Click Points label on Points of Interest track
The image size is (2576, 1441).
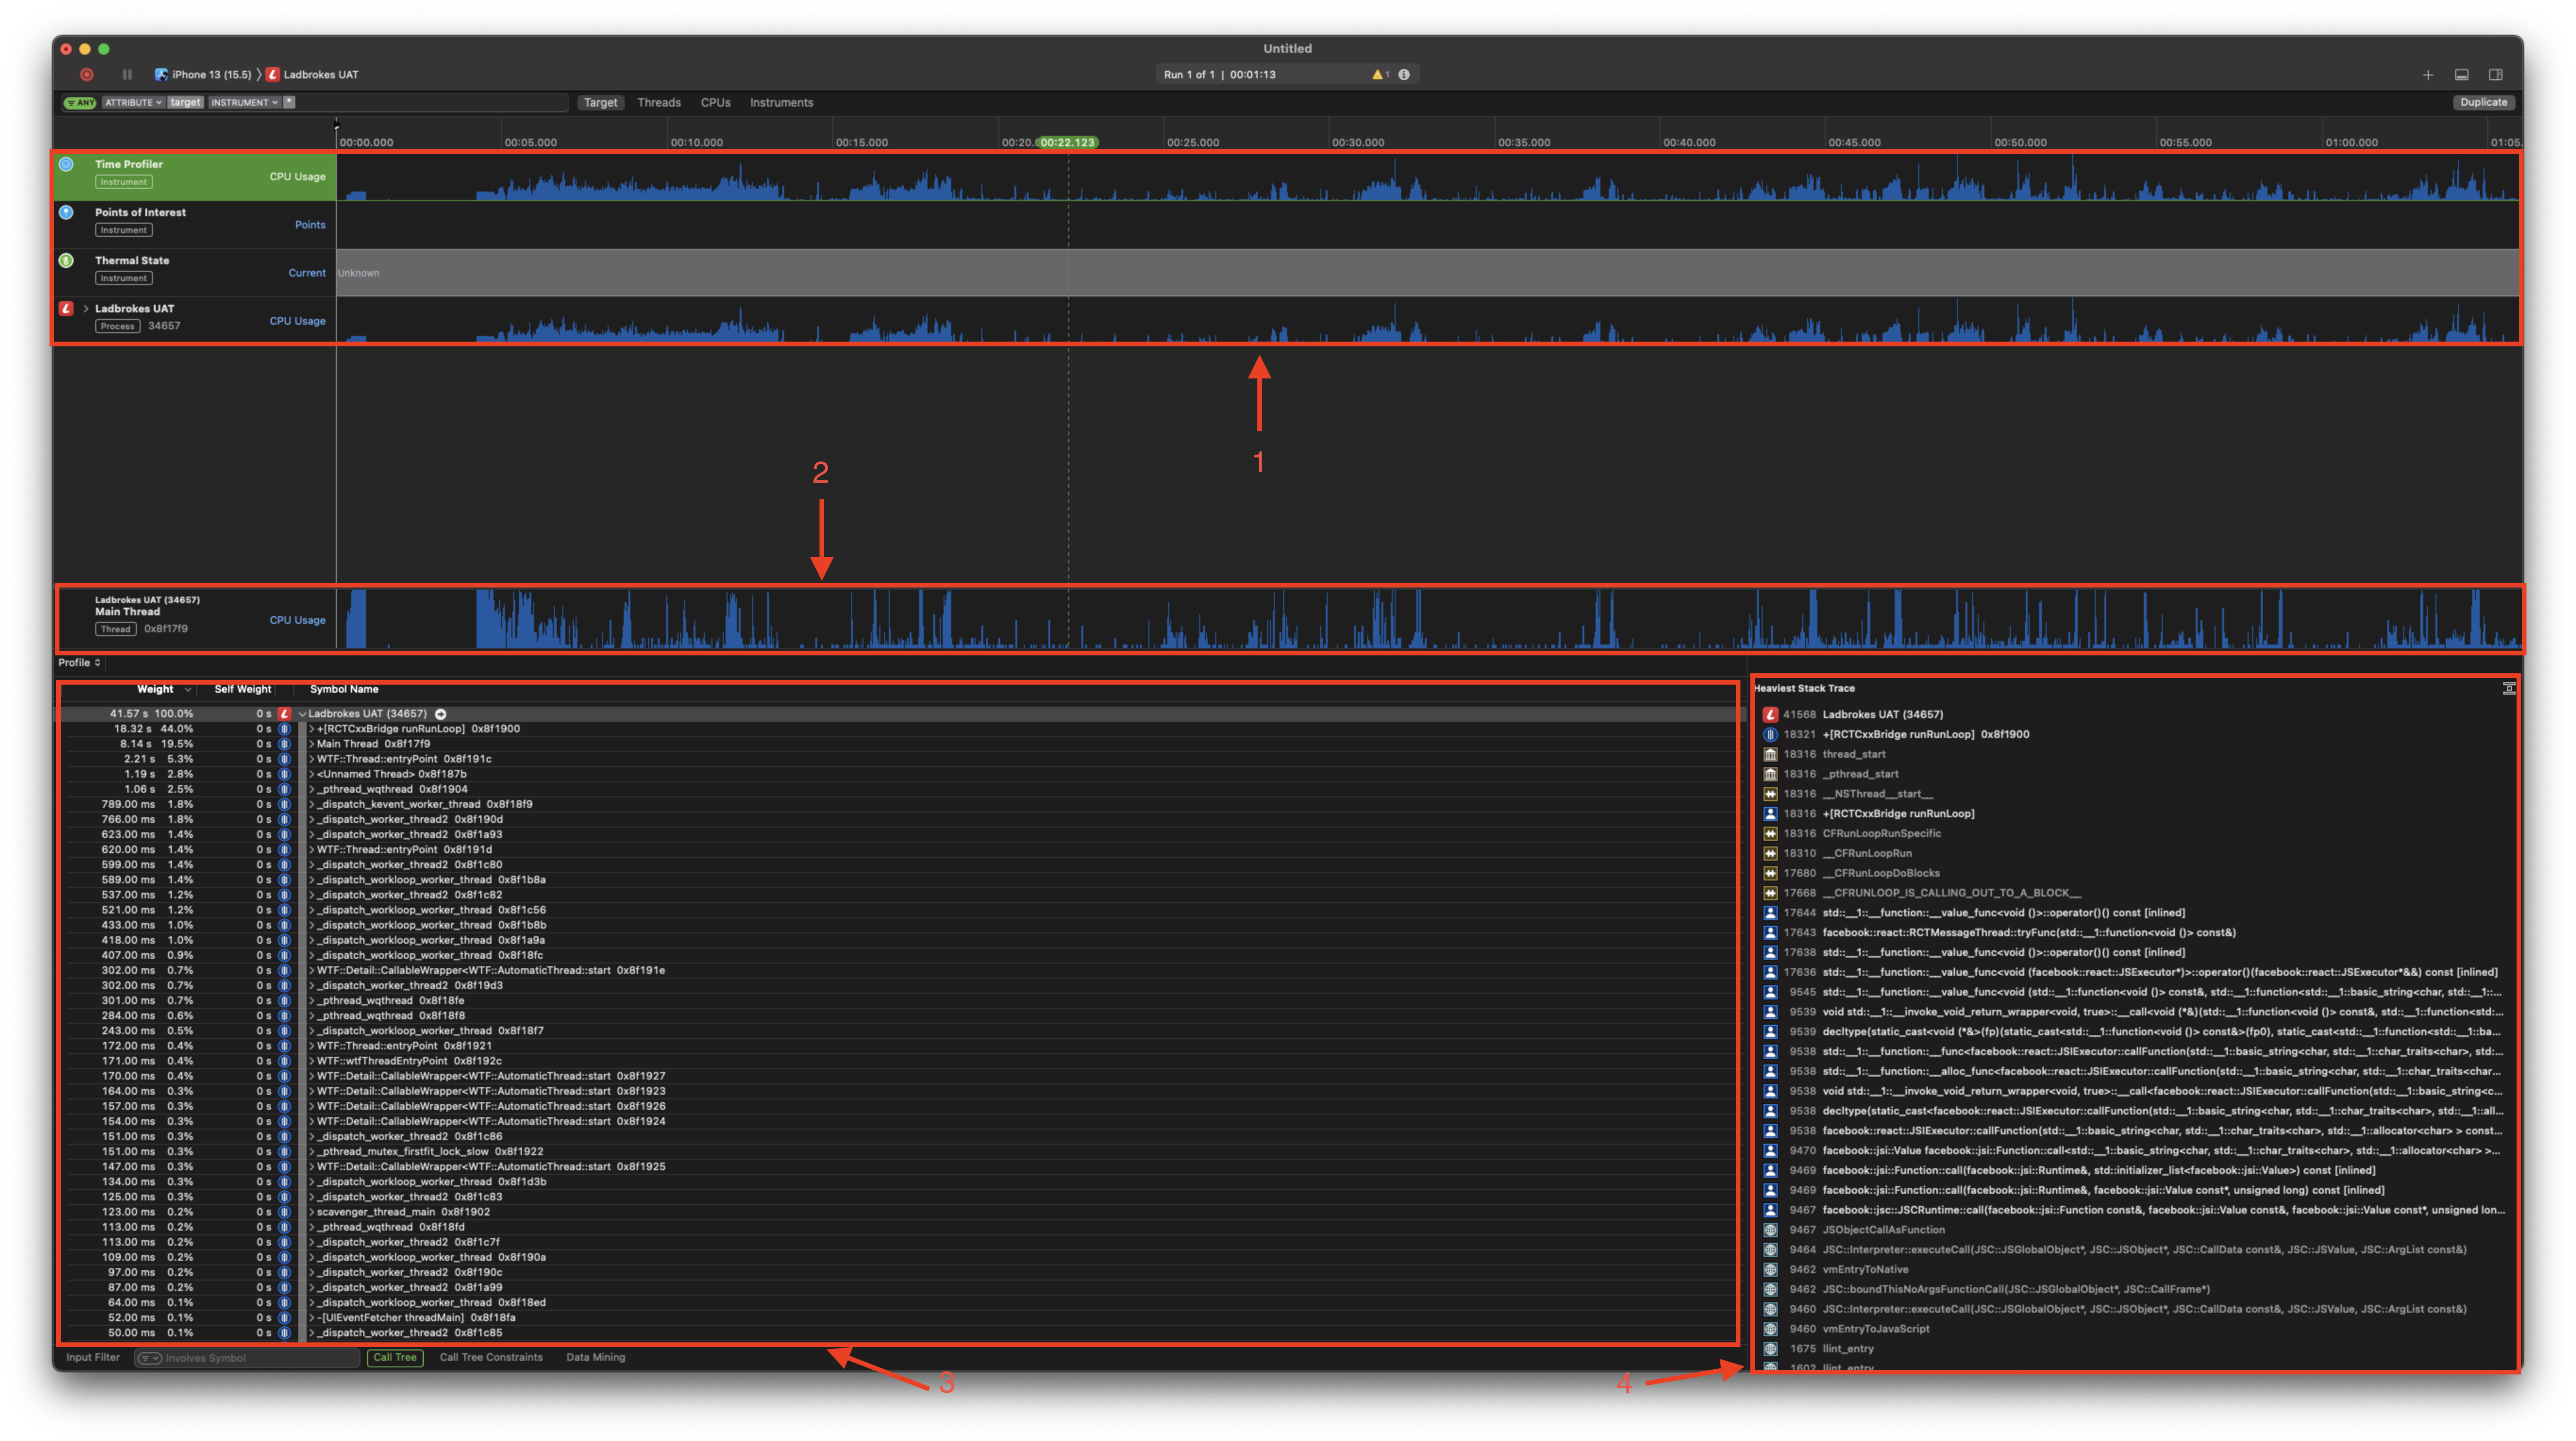point(310,224)
